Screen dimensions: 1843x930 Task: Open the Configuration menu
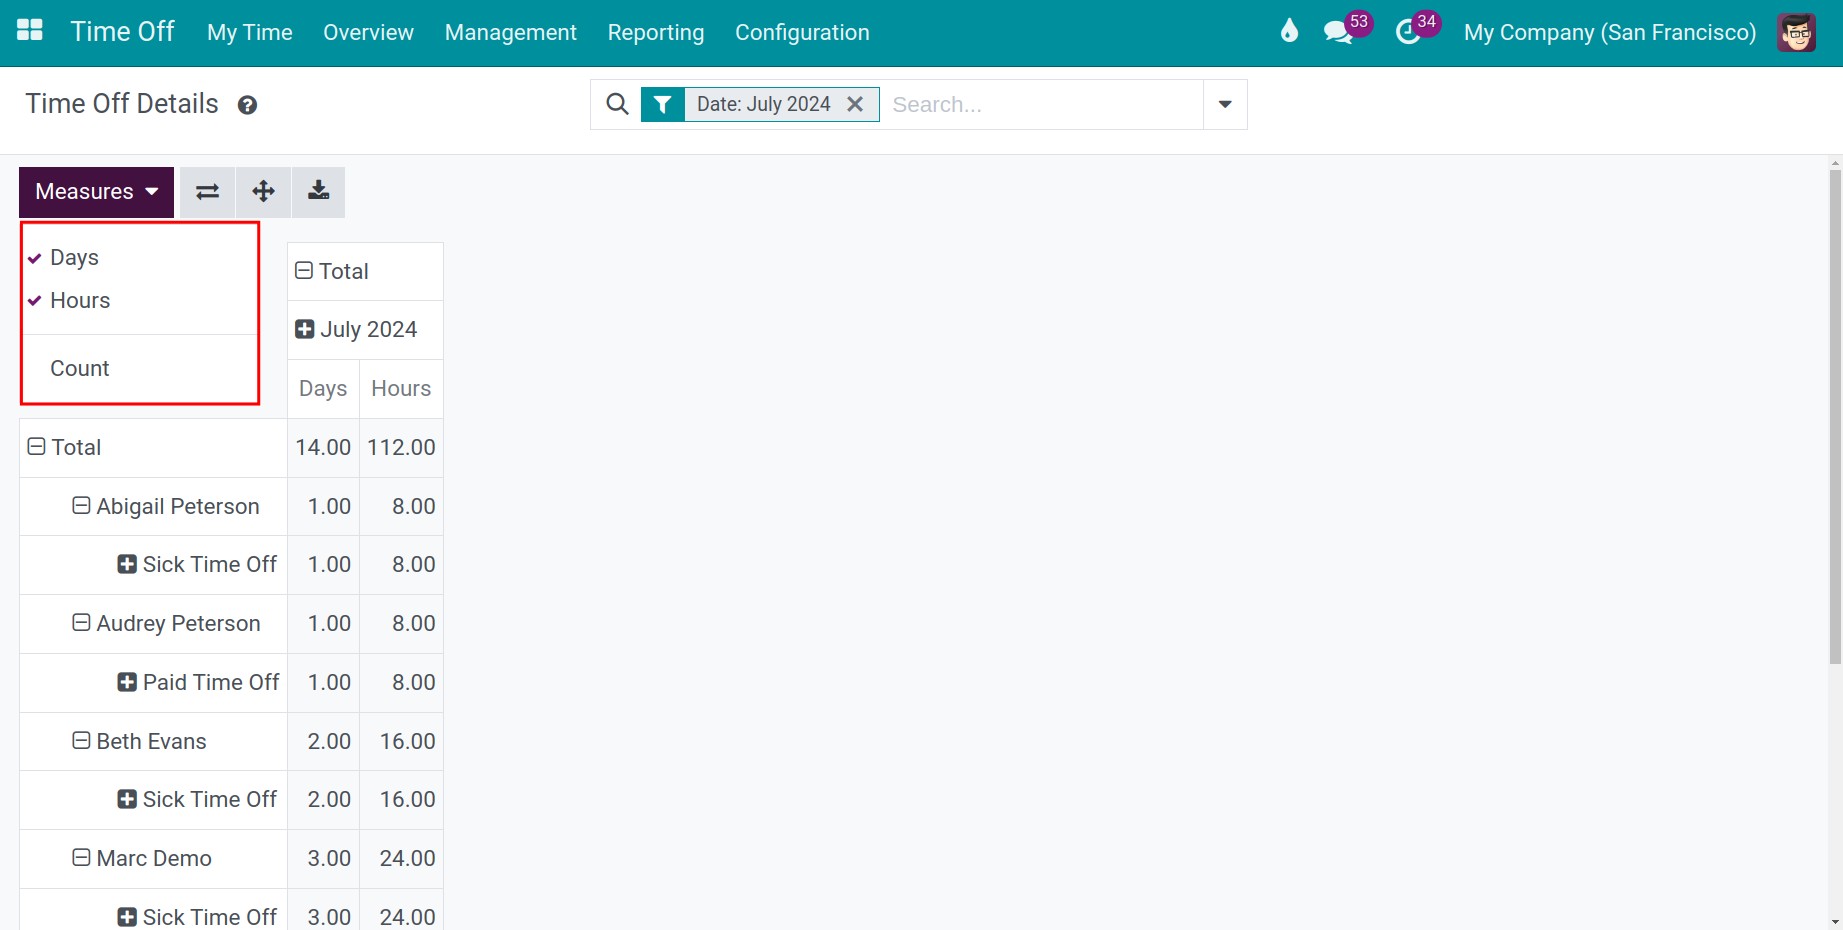pos(802,32)
